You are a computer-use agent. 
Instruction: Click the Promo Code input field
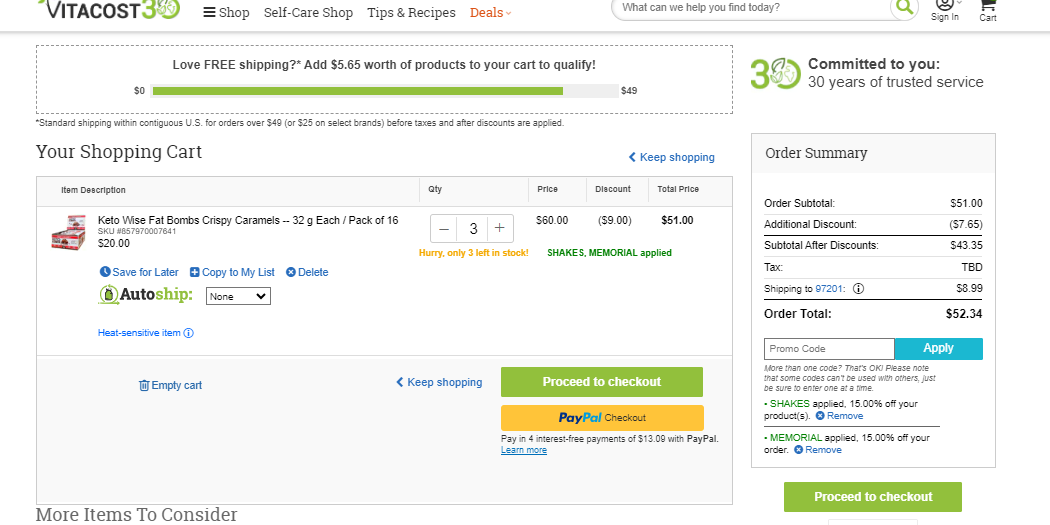[x=829, y=349]
